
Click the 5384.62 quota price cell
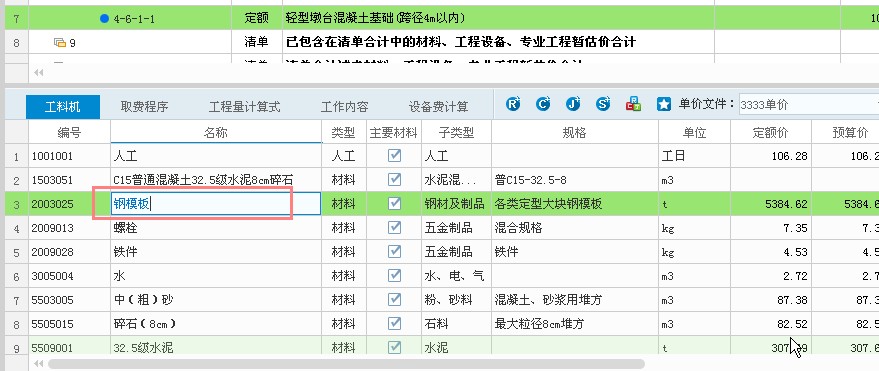(770, 203)
